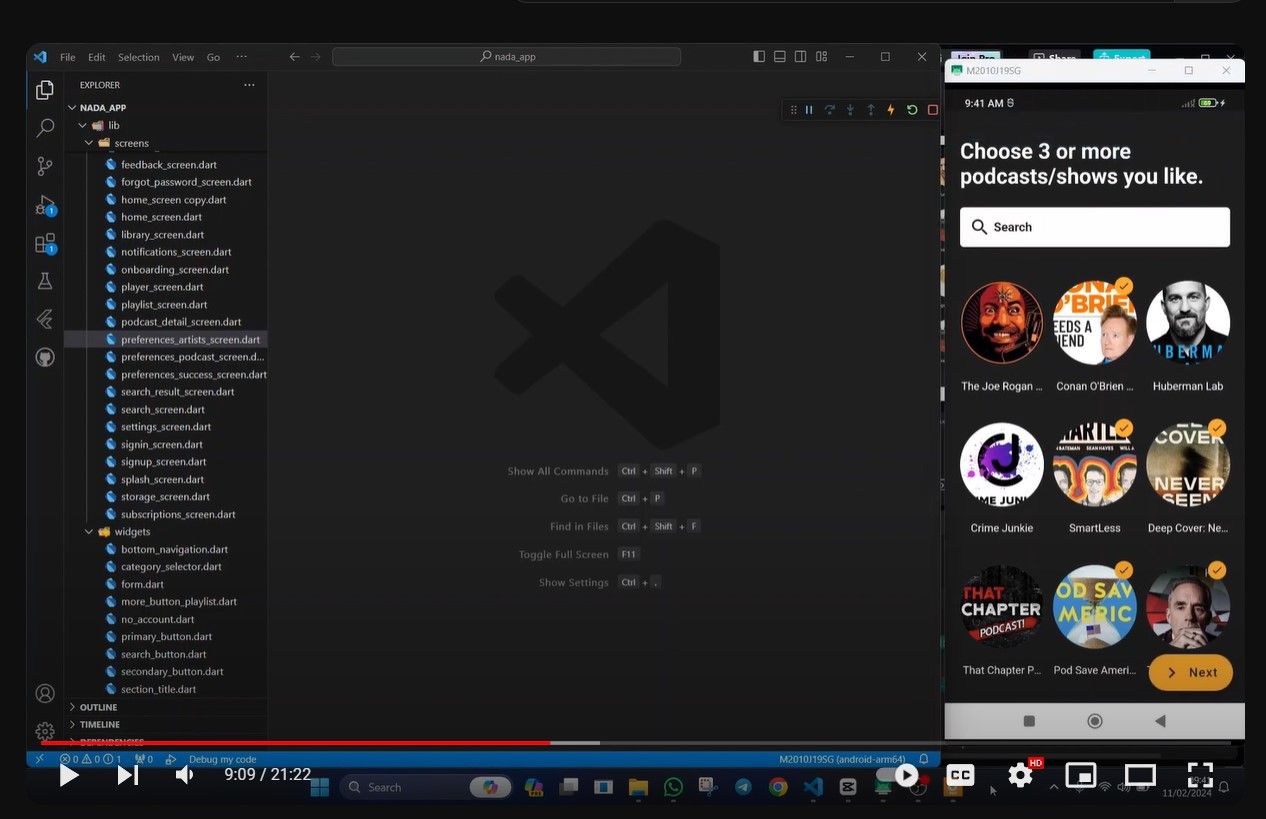Open the View menu

[183, 57]
